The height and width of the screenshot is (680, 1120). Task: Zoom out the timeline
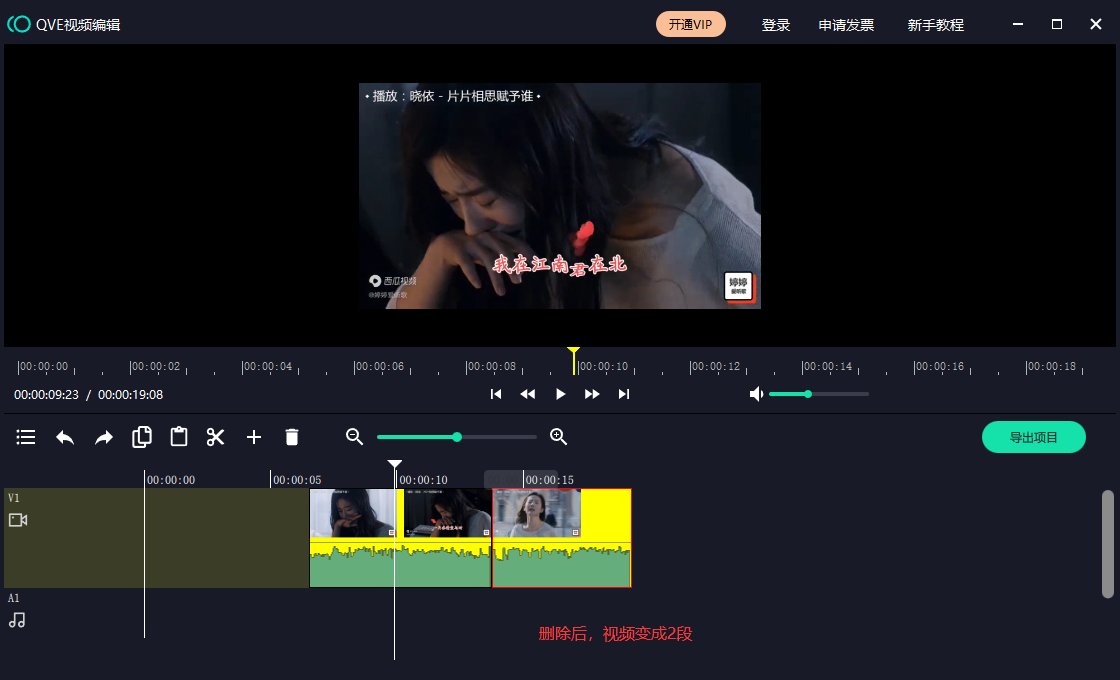354,437
